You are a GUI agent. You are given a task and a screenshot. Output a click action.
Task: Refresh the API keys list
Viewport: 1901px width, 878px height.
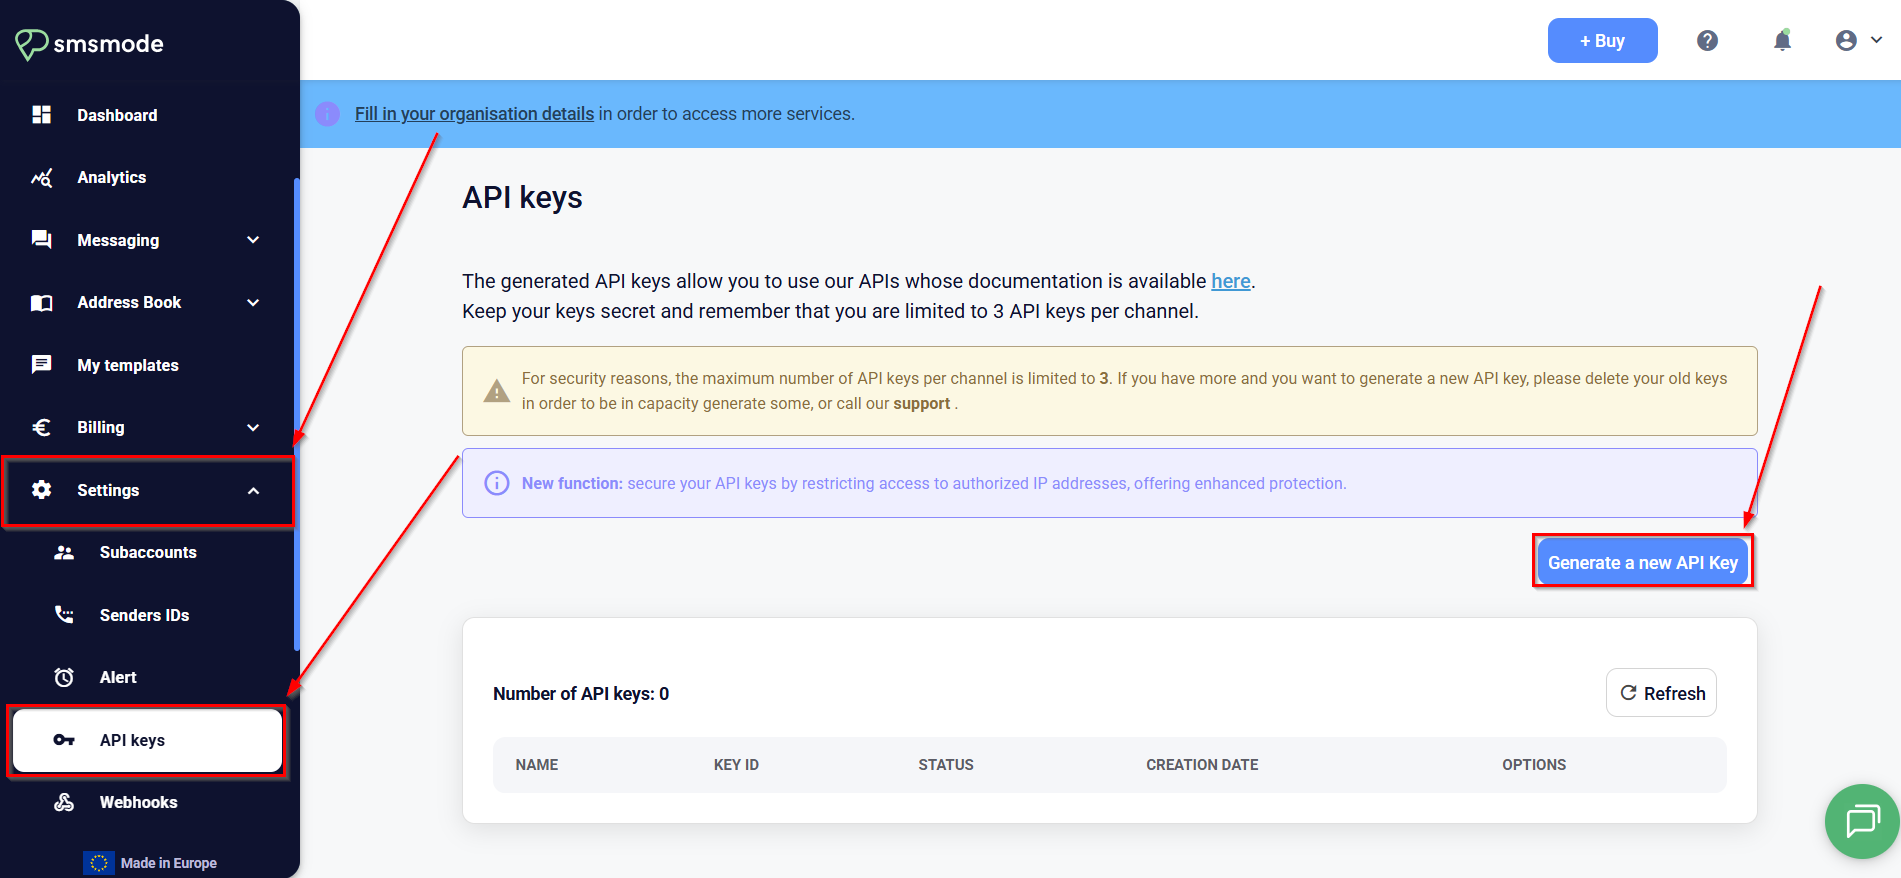click(1661, 693)
